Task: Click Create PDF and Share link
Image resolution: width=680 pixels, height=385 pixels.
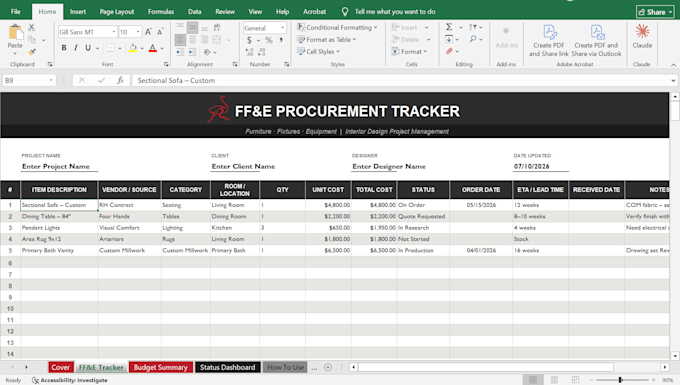Action: tap(549, 41)
